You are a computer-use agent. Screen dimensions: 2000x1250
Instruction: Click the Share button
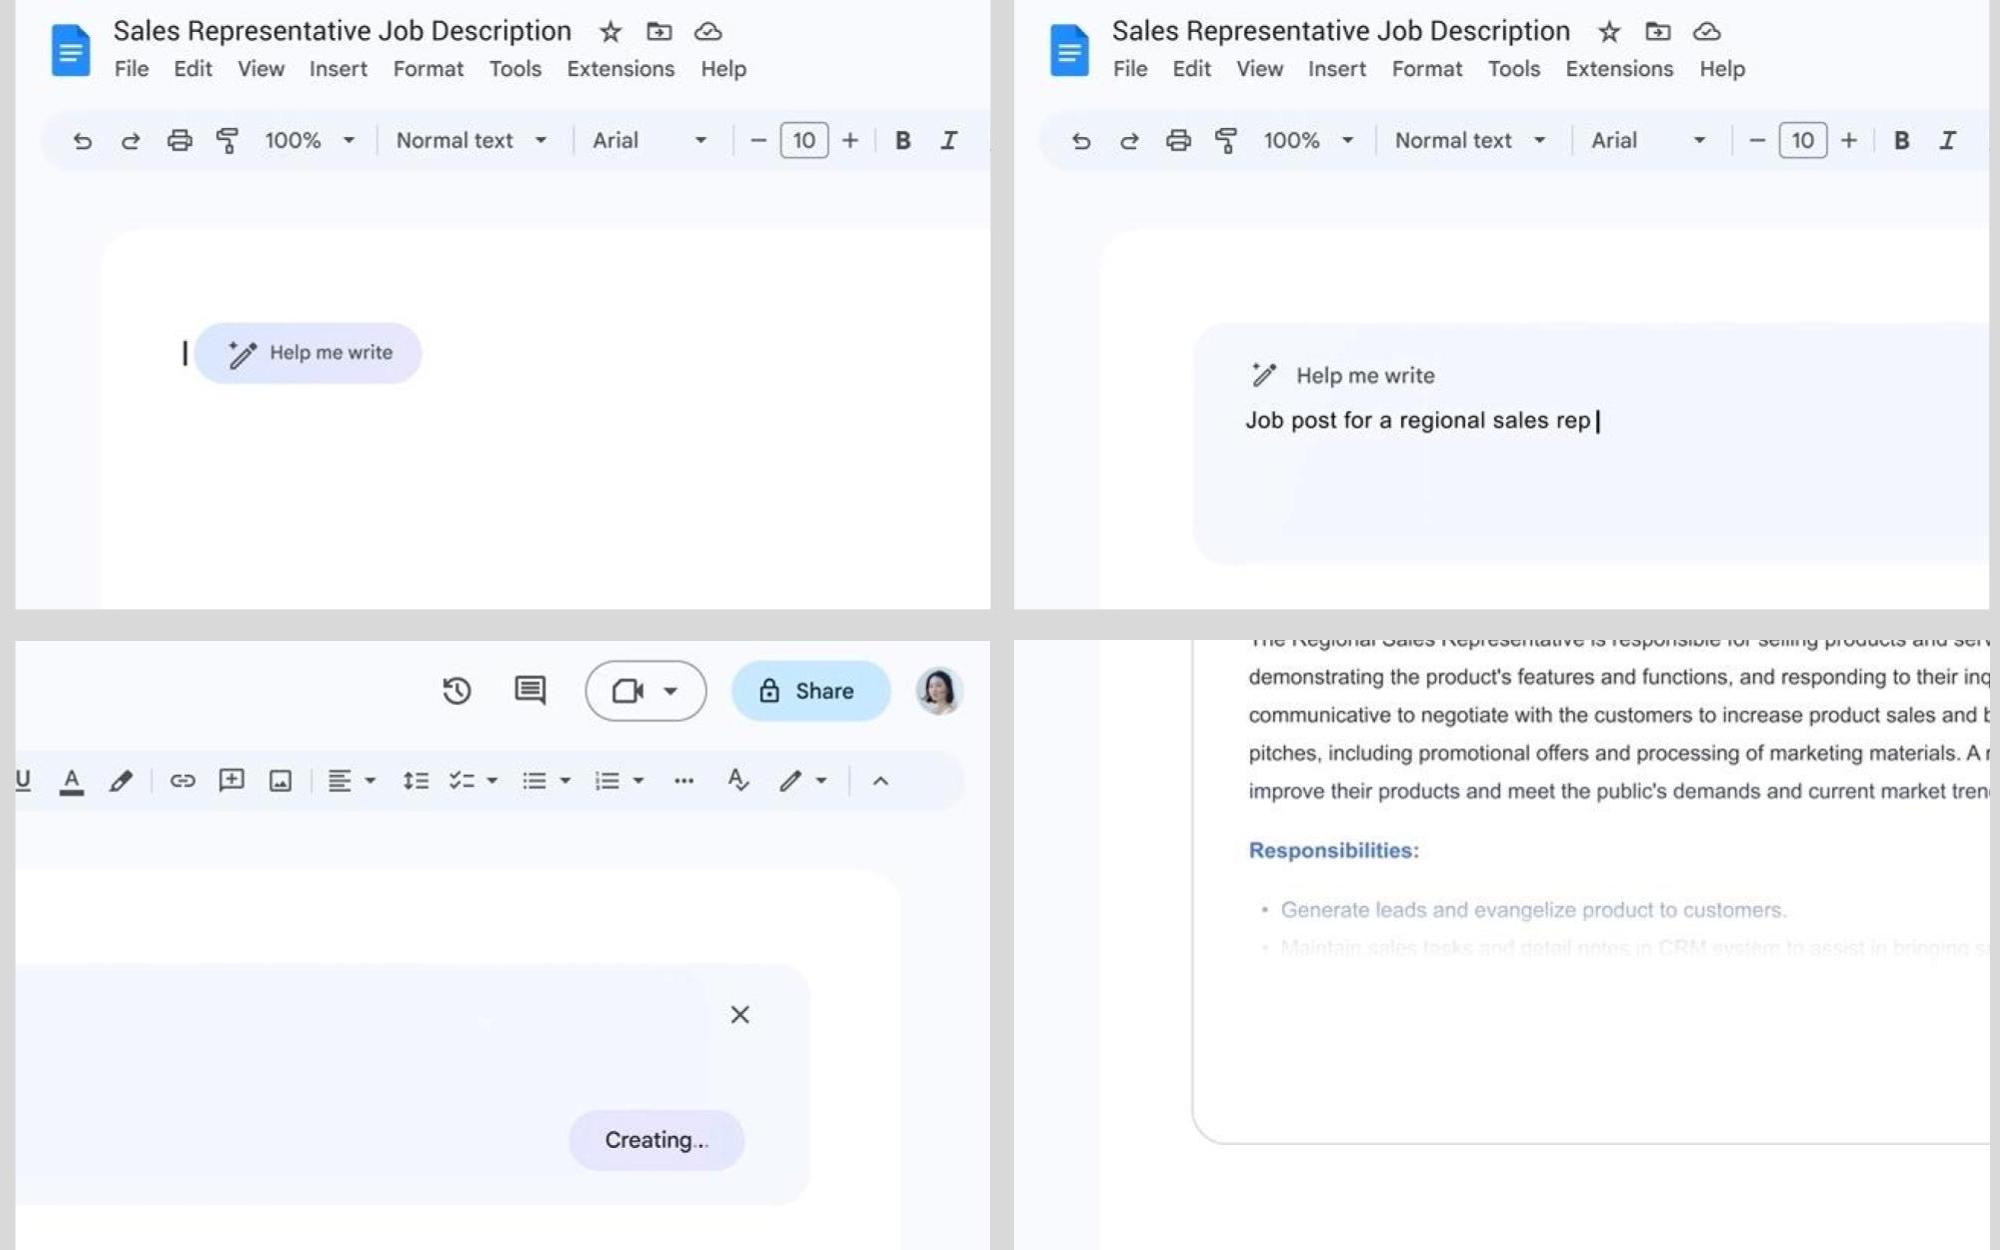click(810, 691)
